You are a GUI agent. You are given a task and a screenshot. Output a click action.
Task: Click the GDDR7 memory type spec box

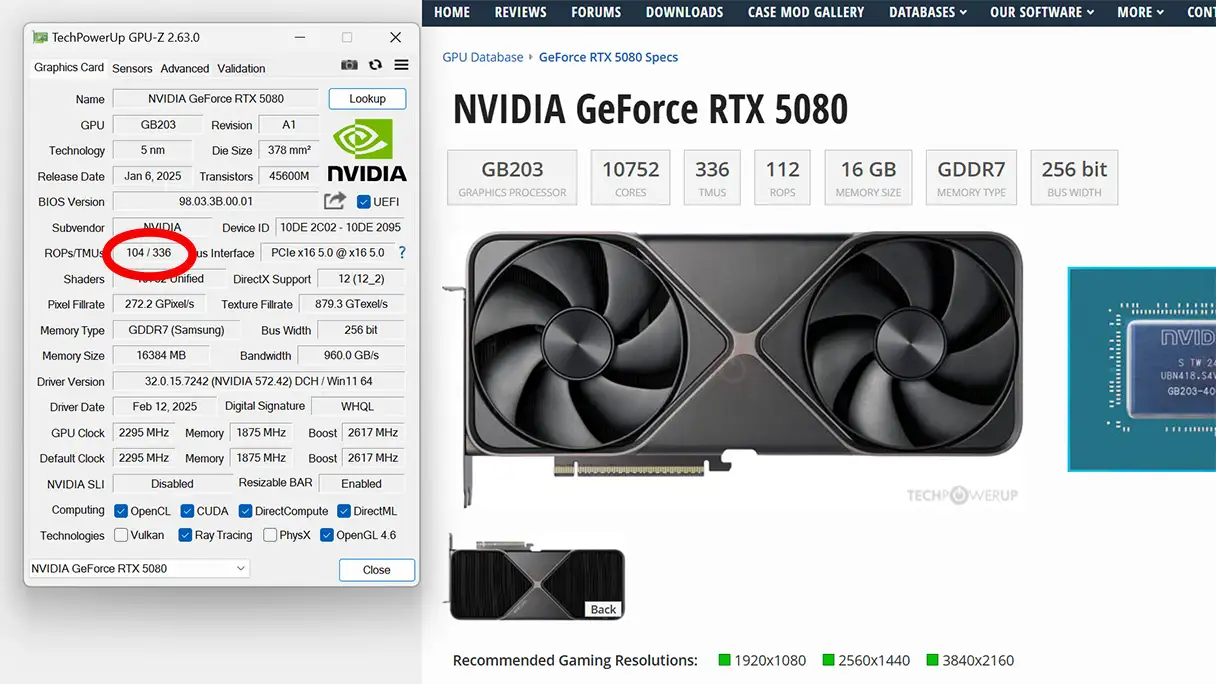(971, 178)
